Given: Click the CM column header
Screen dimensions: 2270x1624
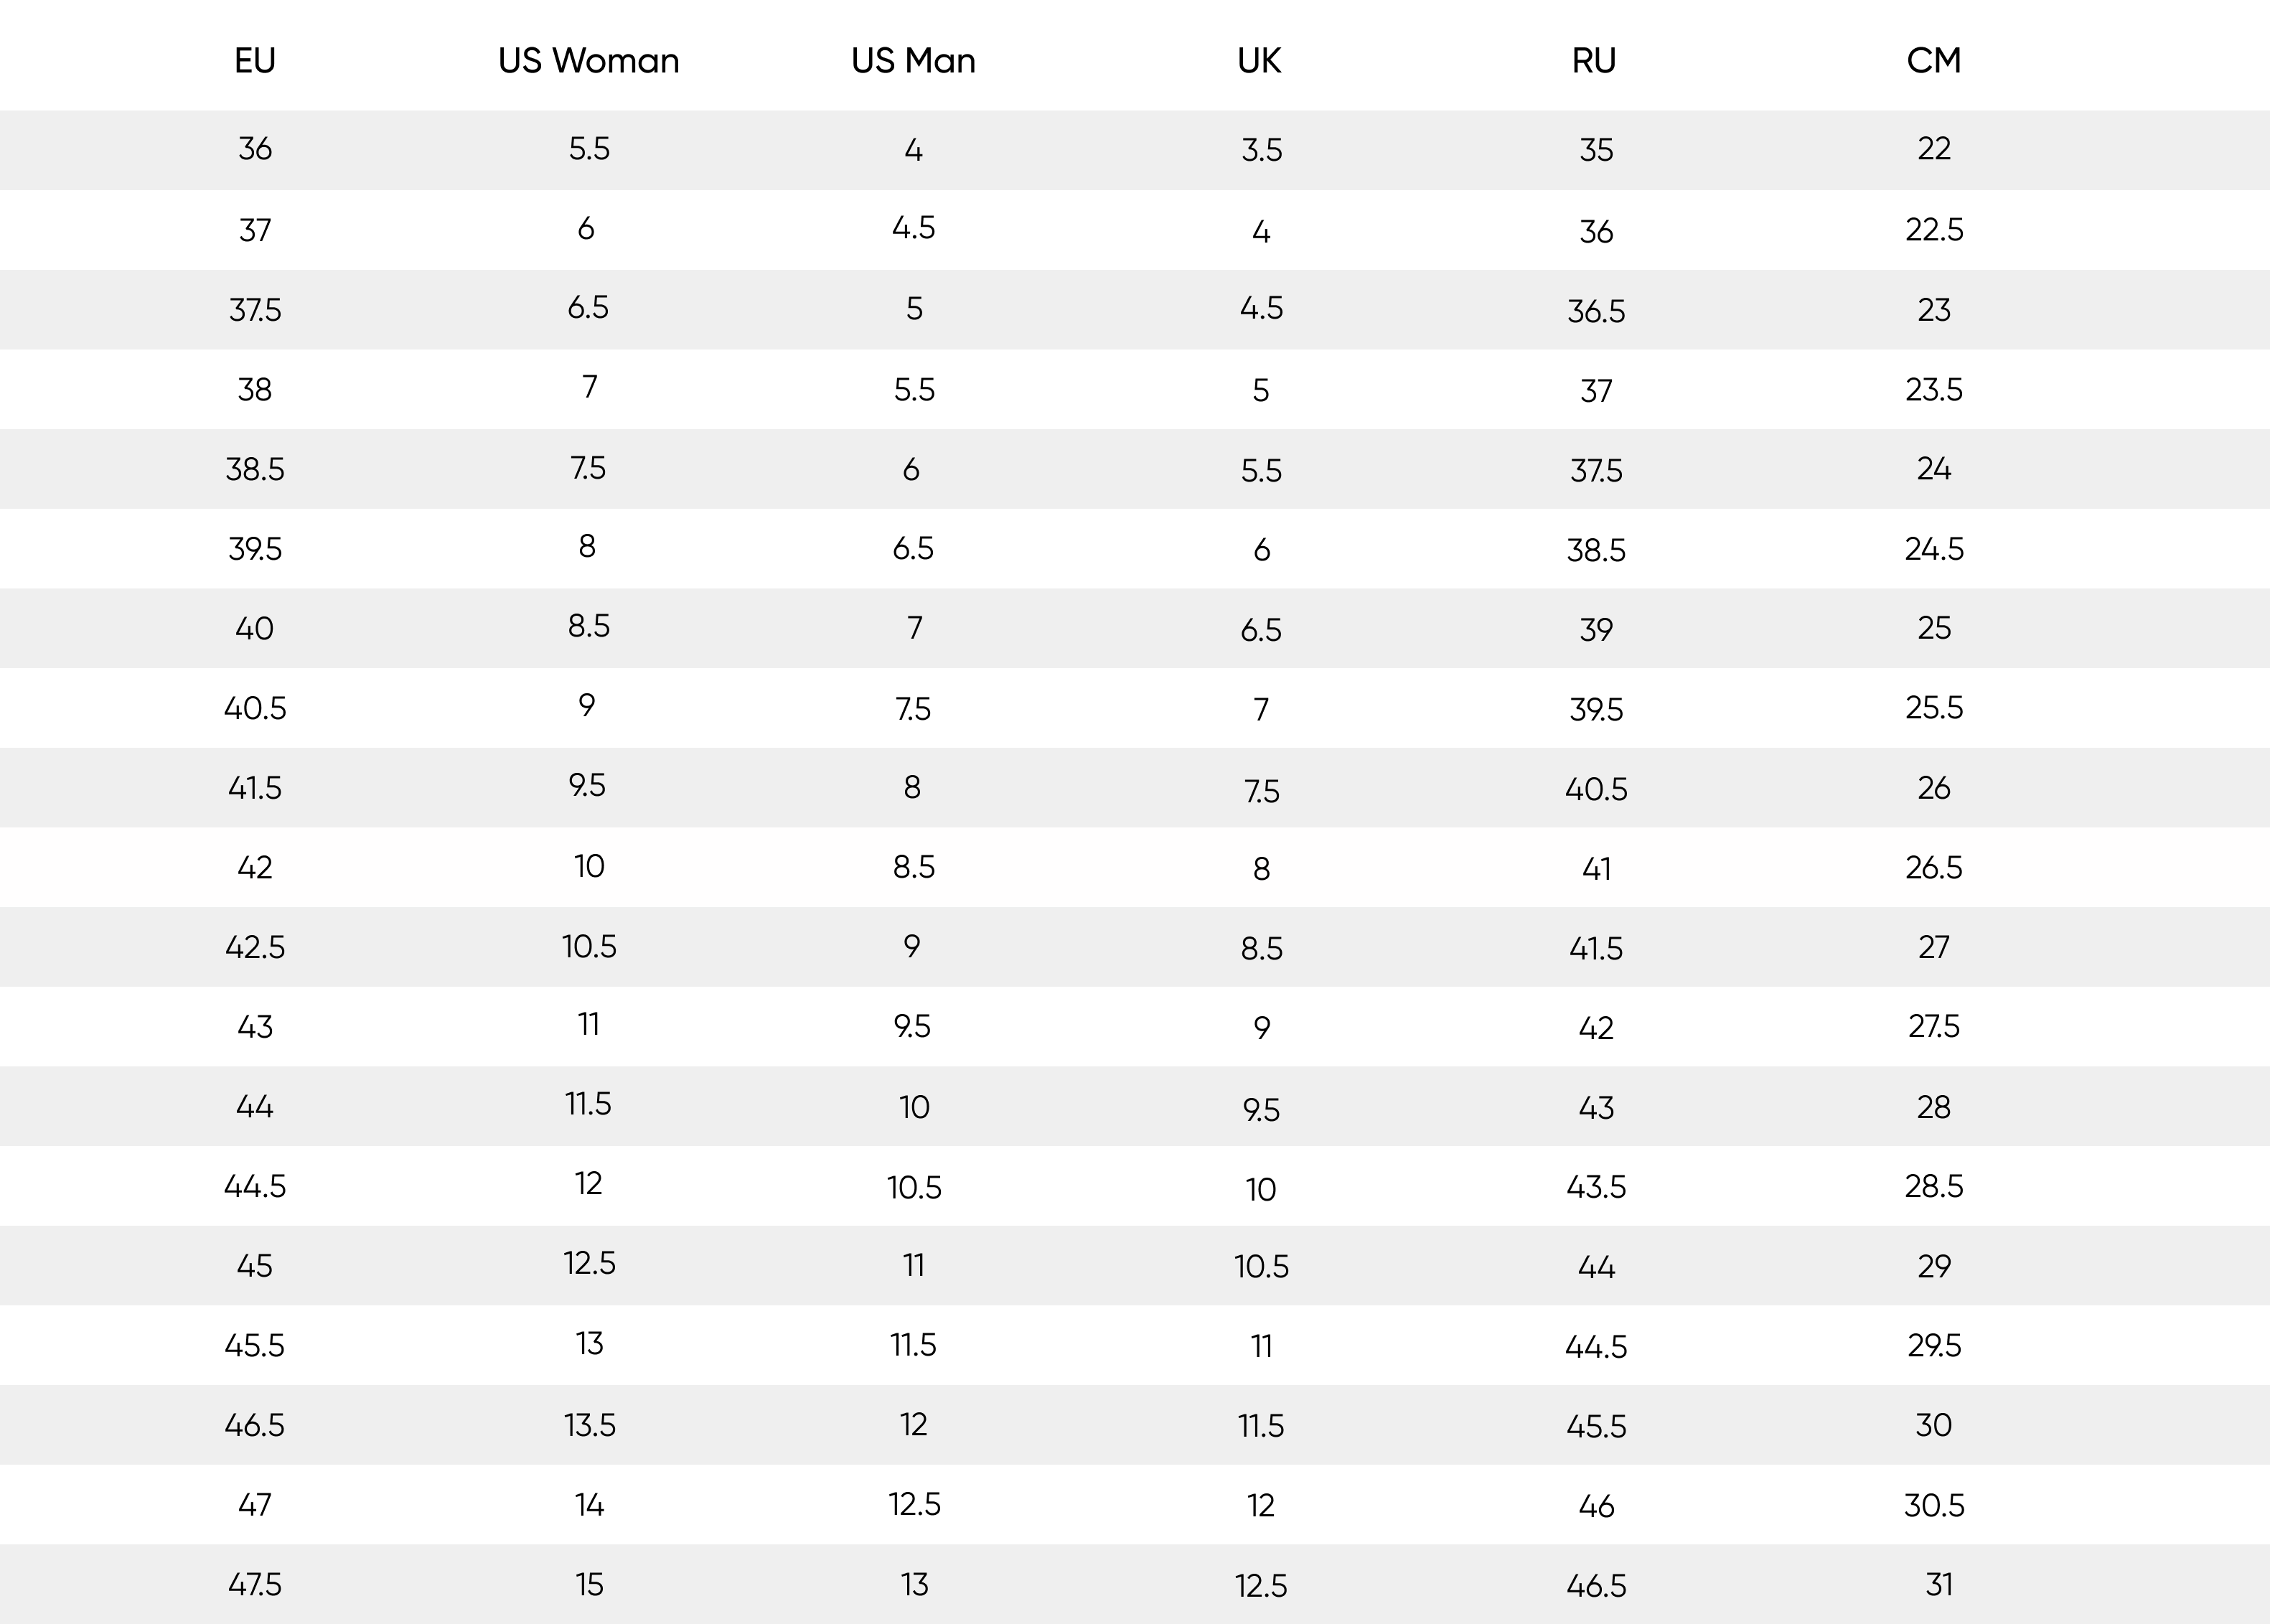Looking at the screenshot, I should coord(1933,61).
